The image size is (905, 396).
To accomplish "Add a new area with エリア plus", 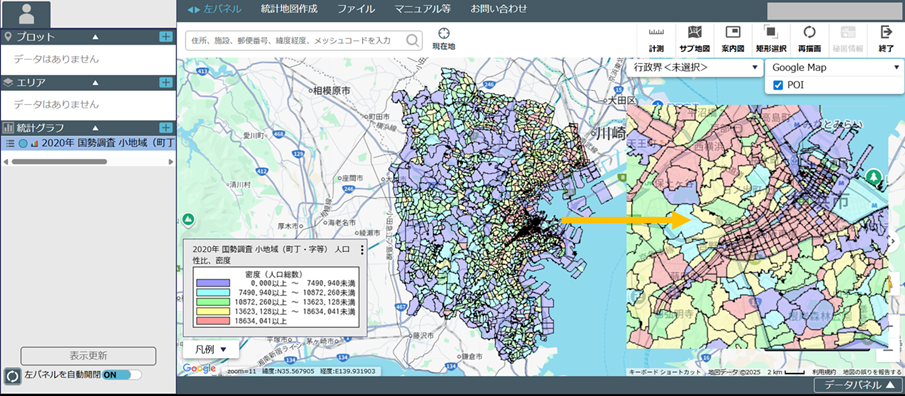I will click(x=166, y=83).
